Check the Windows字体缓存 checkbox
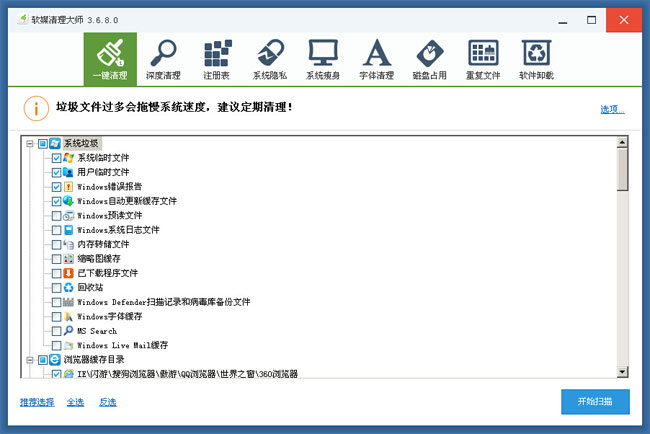 [x=56, y=317]
